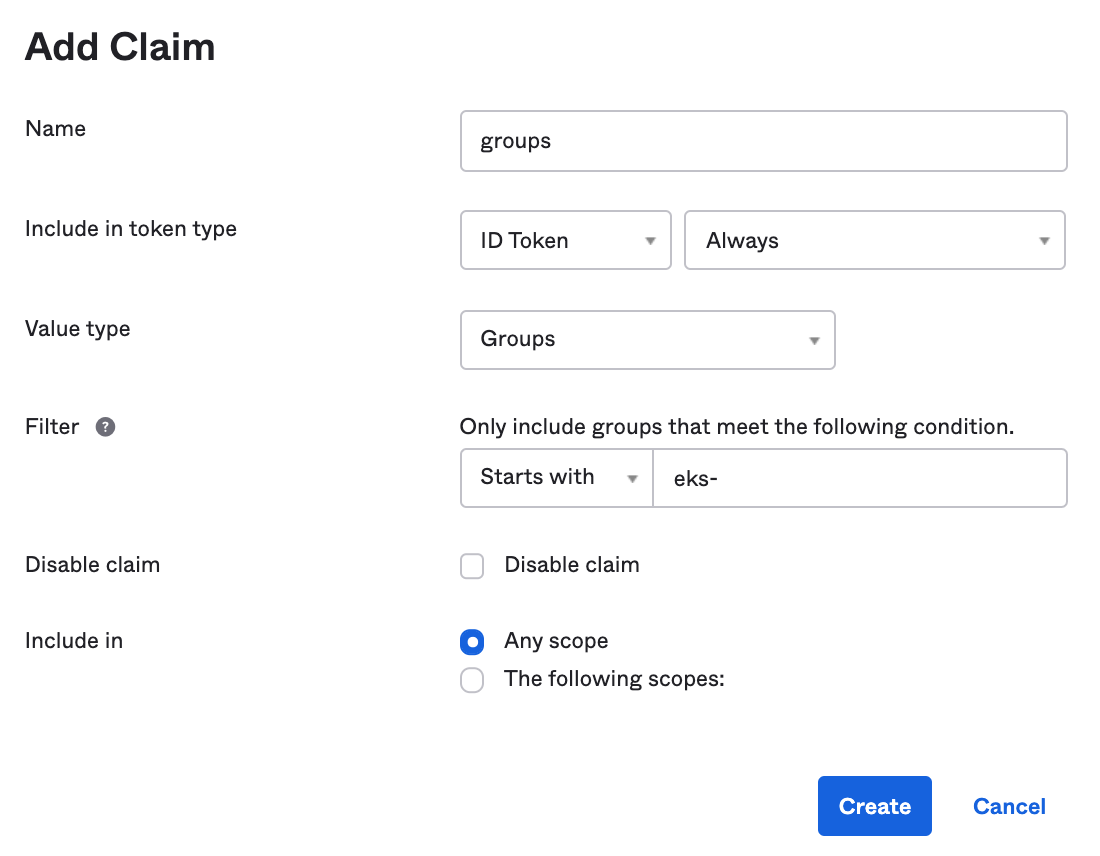This screenshot has width=1100, height=856.
Task: Click the Name field containing groups
Action: 763,141
